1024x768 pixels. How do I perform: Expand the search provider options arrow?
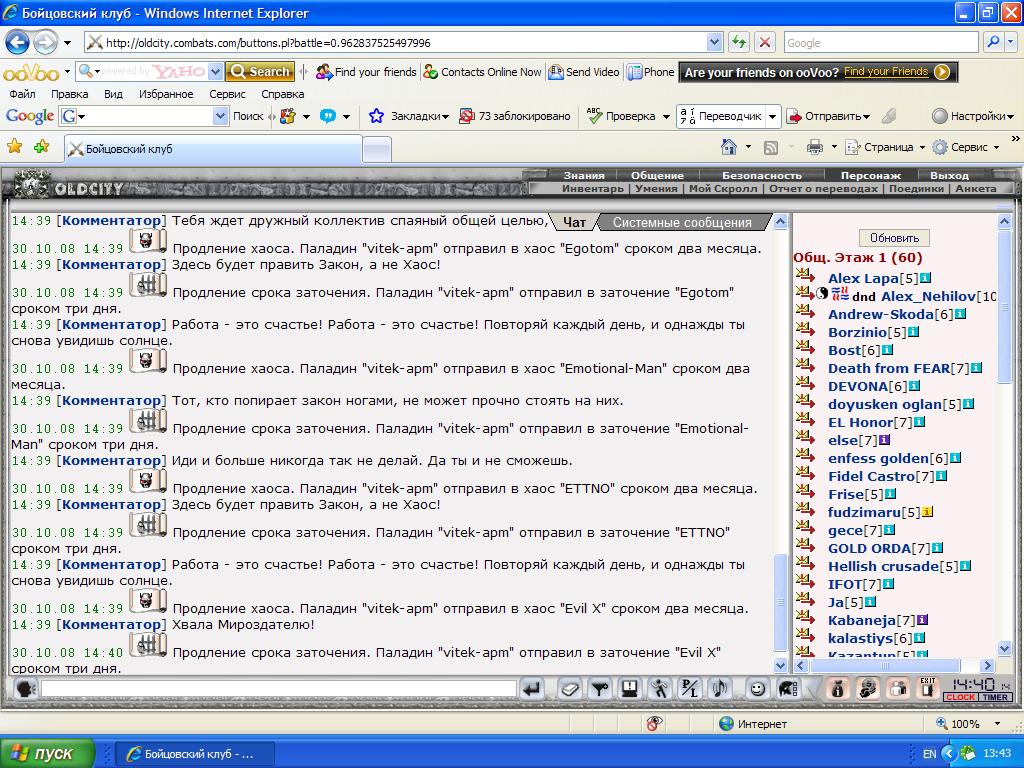pyautogui.click(x=1011, y=42)
